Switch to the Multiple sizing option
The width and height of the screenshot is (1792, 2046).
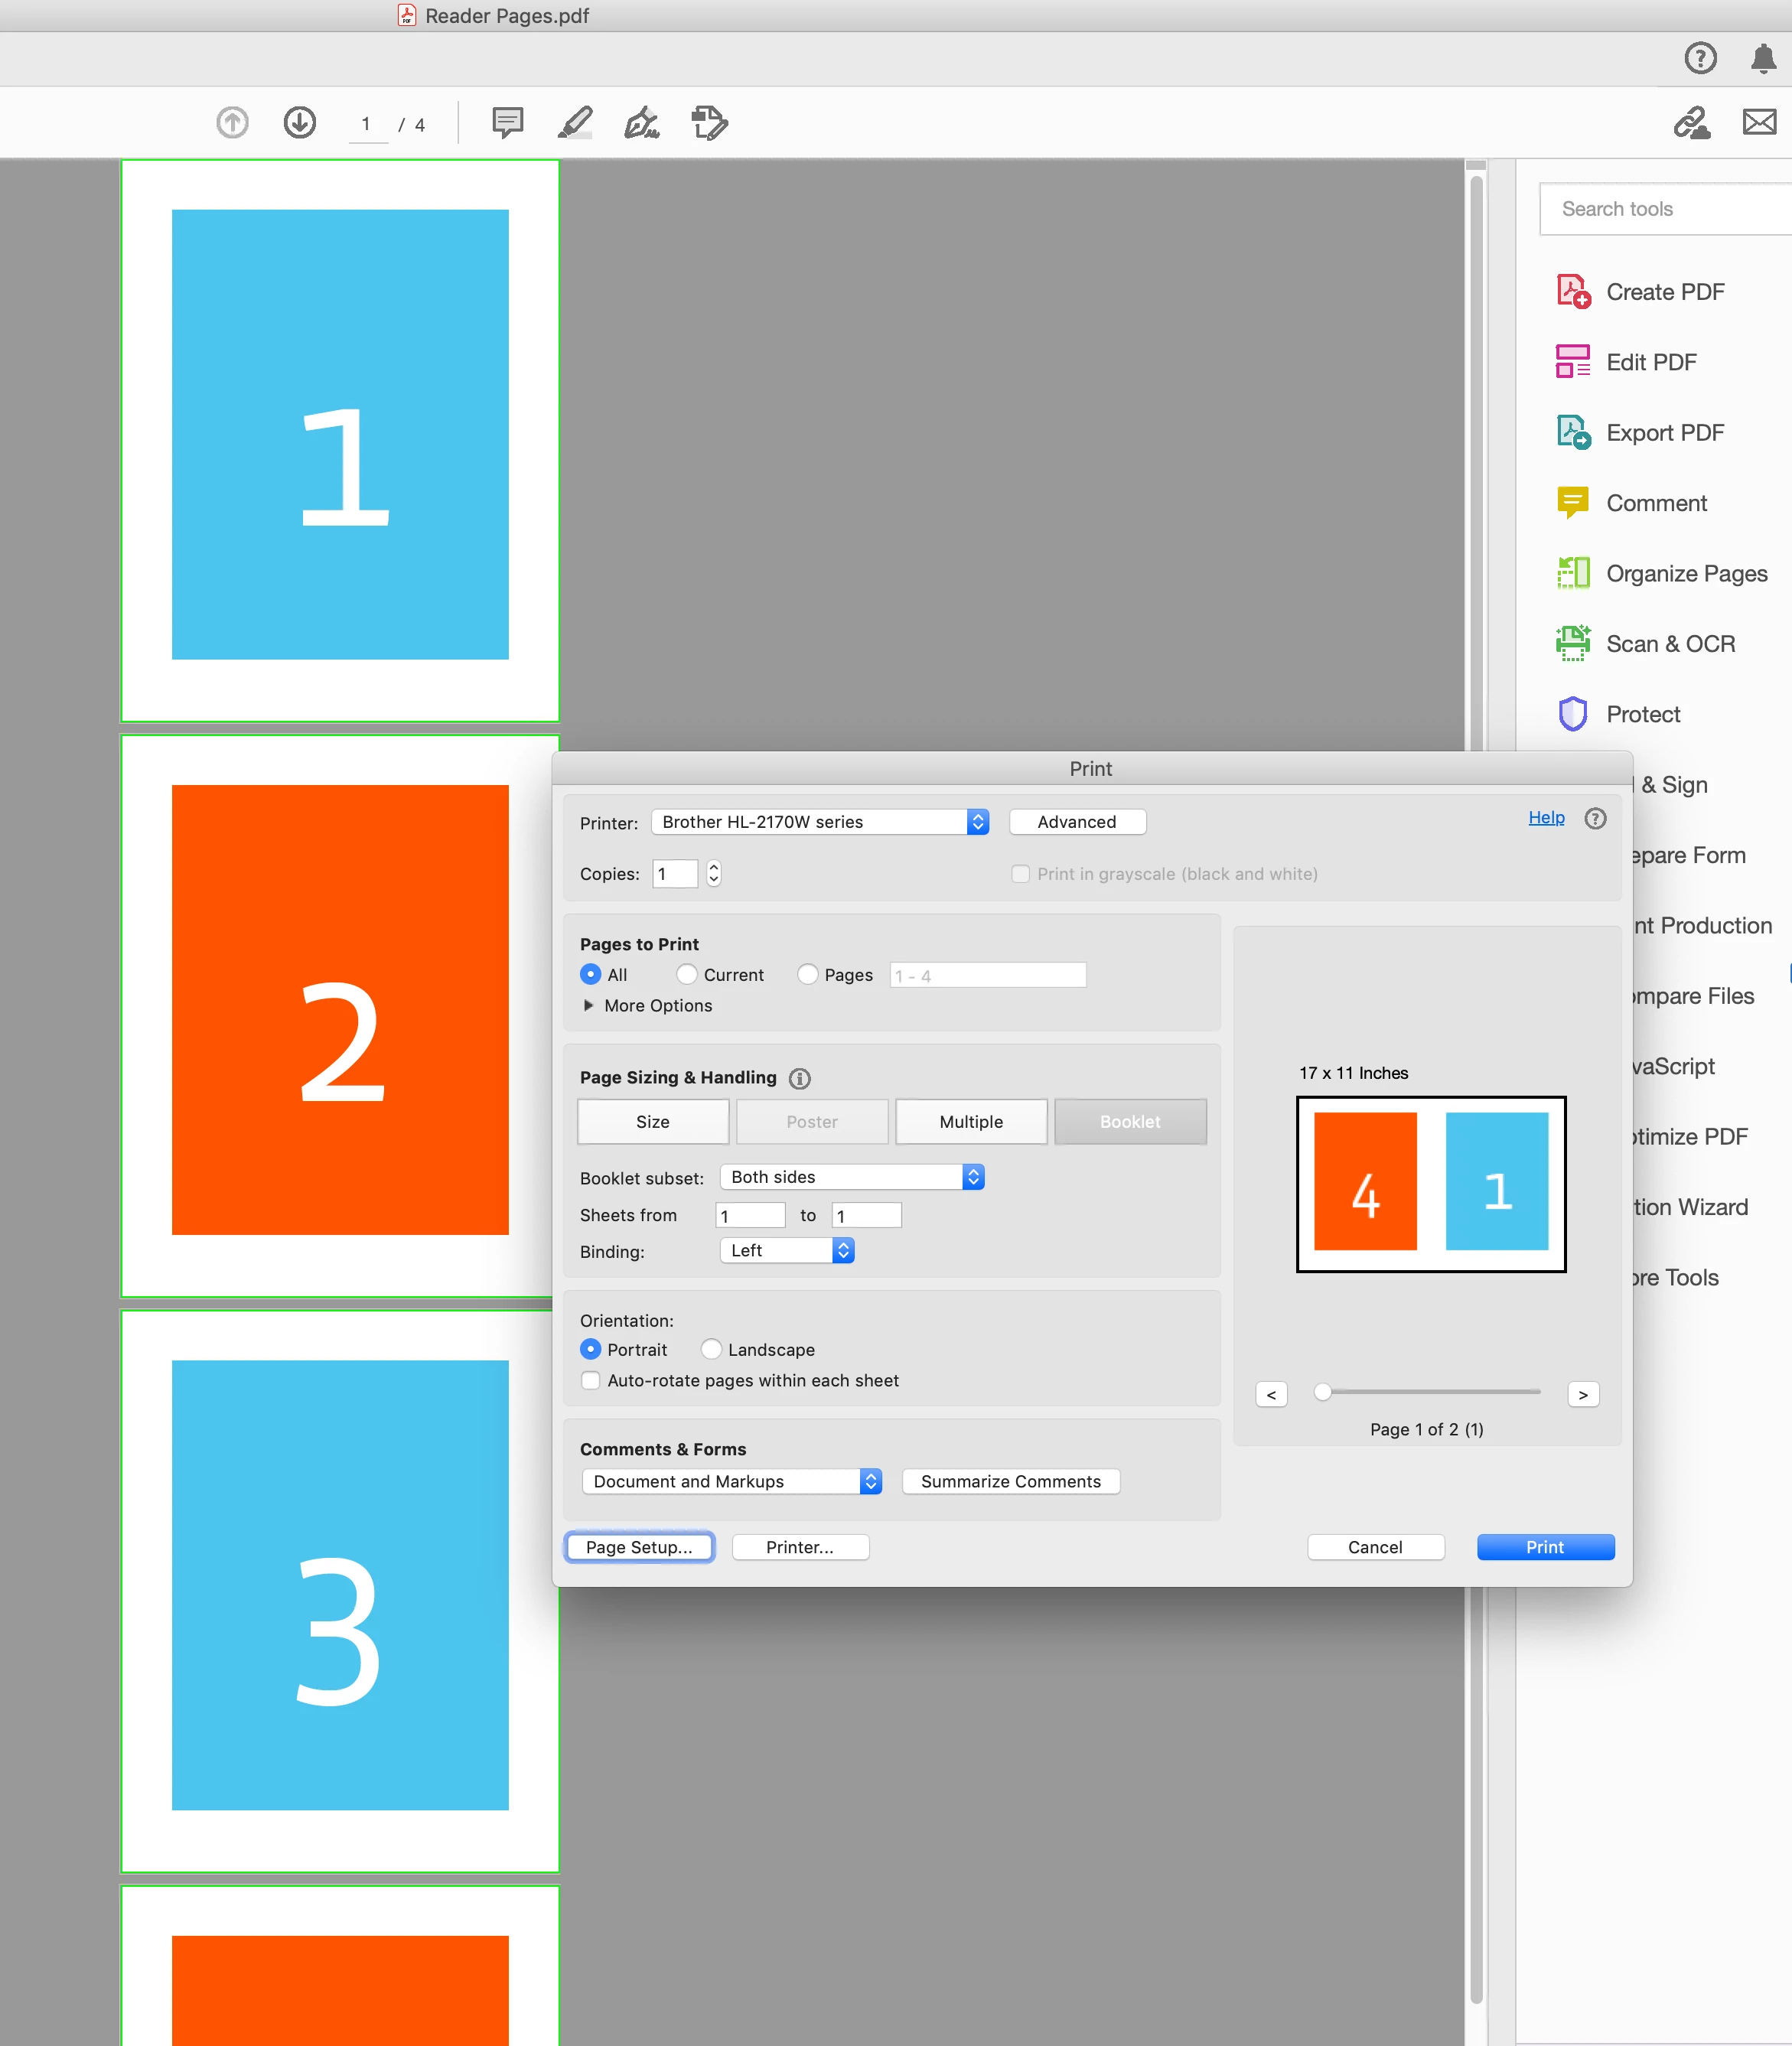click(970, 1122)
